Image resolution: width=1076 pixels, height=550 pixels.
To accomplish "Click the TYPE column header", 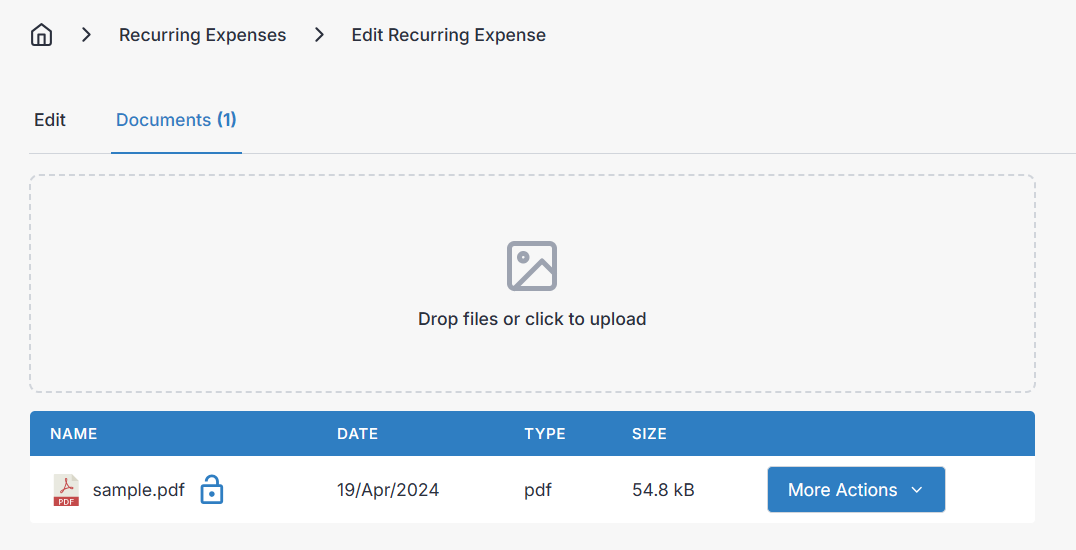I will pyautogui.click(x=545, y=434).
